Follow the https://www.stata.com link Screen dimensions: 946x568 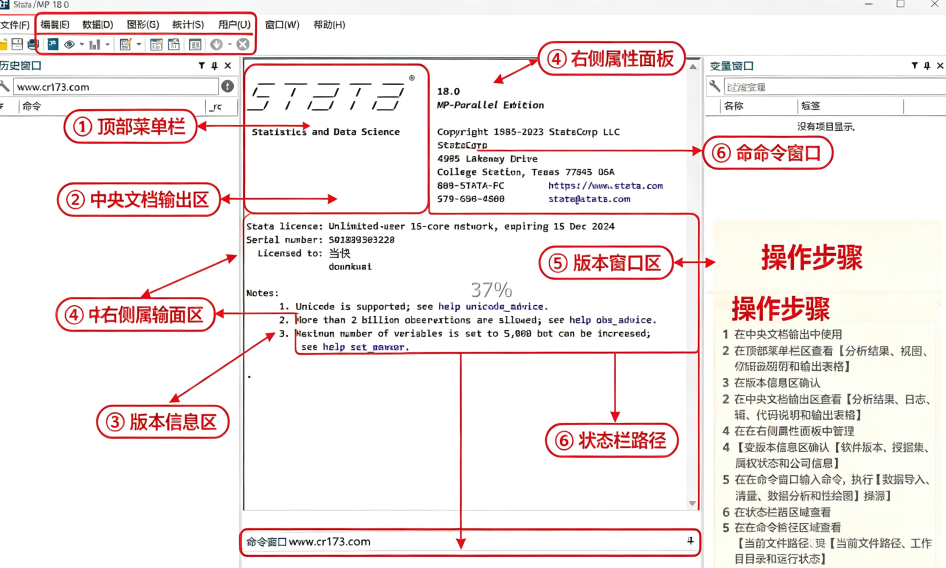[605, 186]
